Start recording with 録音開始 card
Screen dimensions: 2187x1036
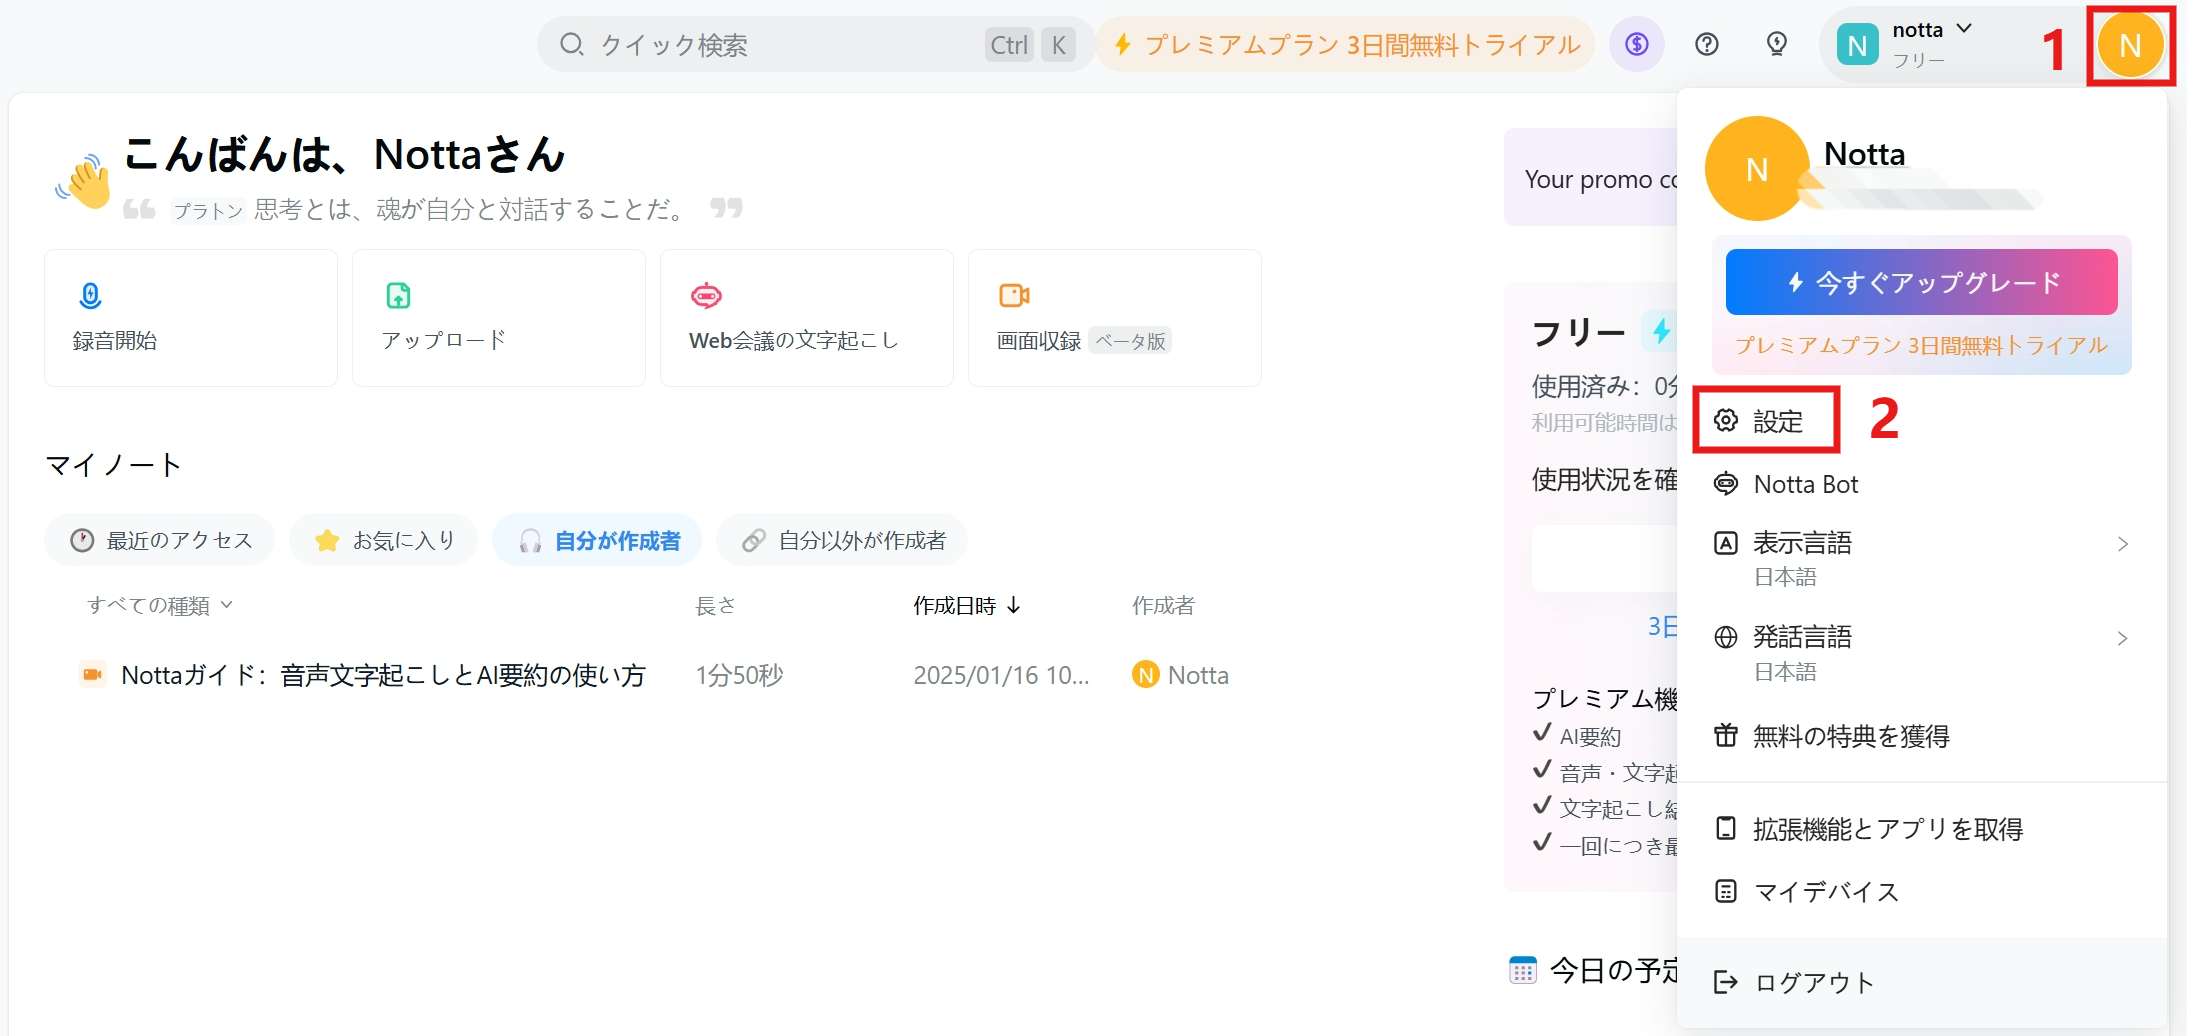point(191,318)
